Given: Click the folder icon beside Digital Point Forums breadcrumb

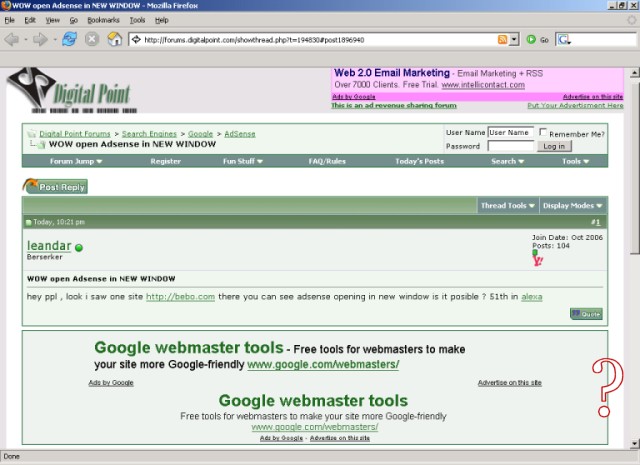Looking at the screenshot, I should (x=32, y=134).
